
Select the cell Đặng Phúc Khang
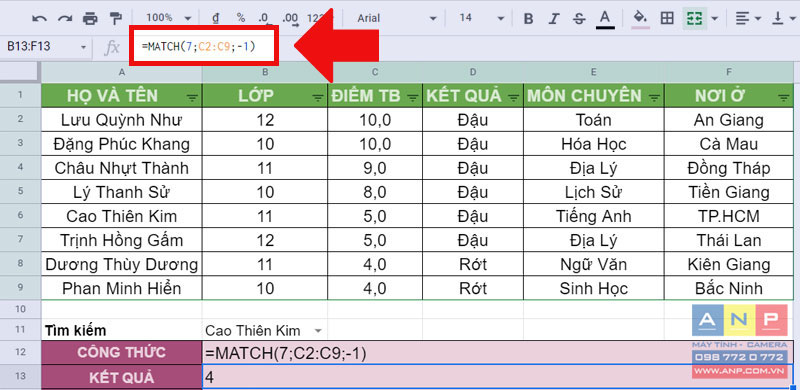121,144
